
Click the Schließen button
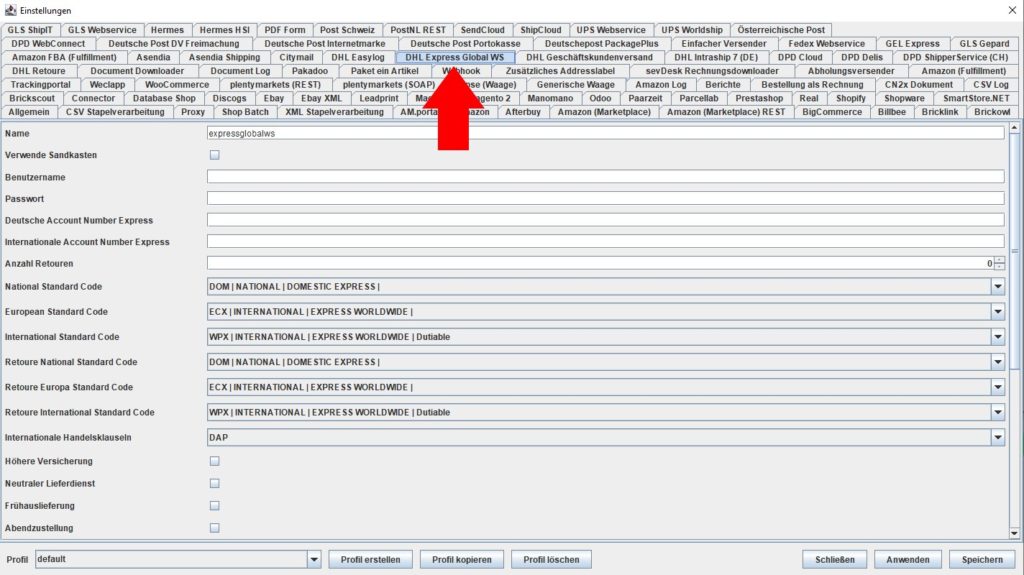[x=835, y=559]
